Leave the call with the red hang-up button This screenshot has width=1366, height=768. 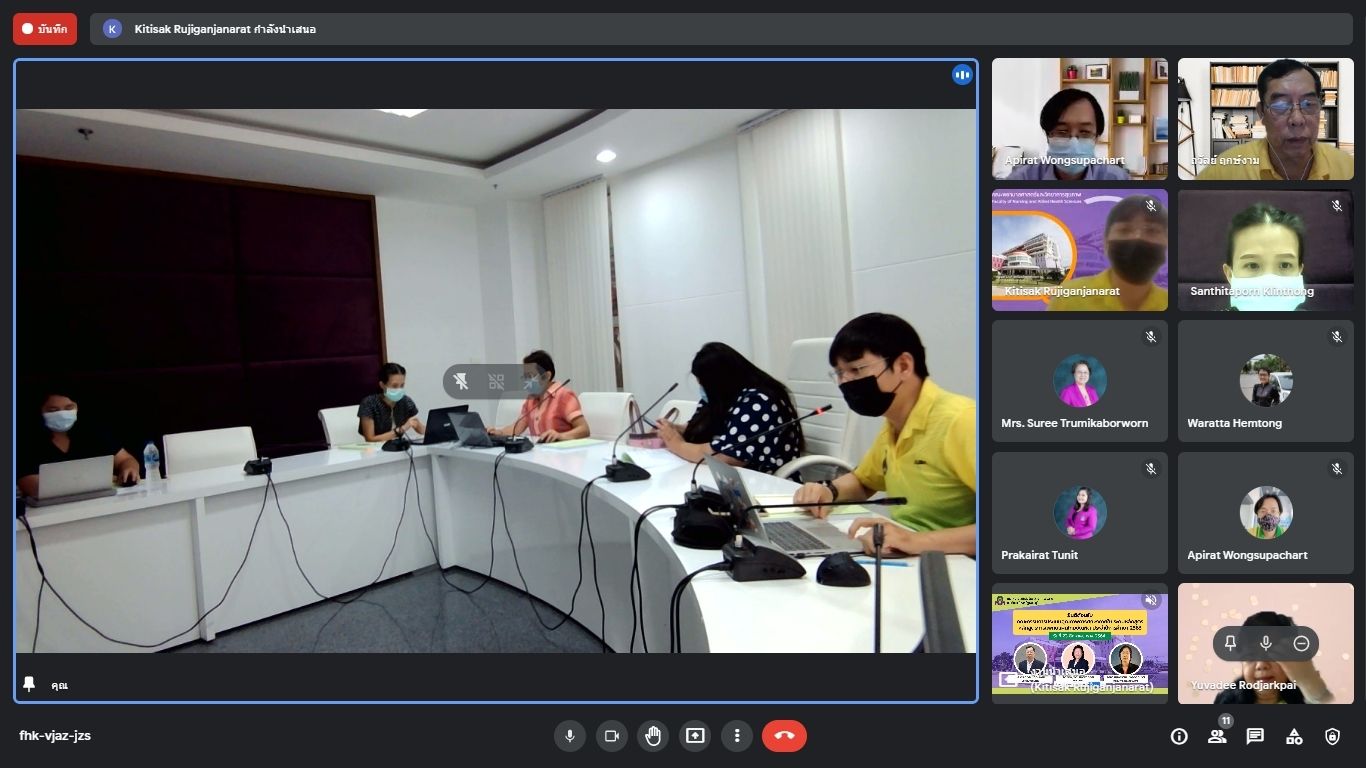pos(784,736)
